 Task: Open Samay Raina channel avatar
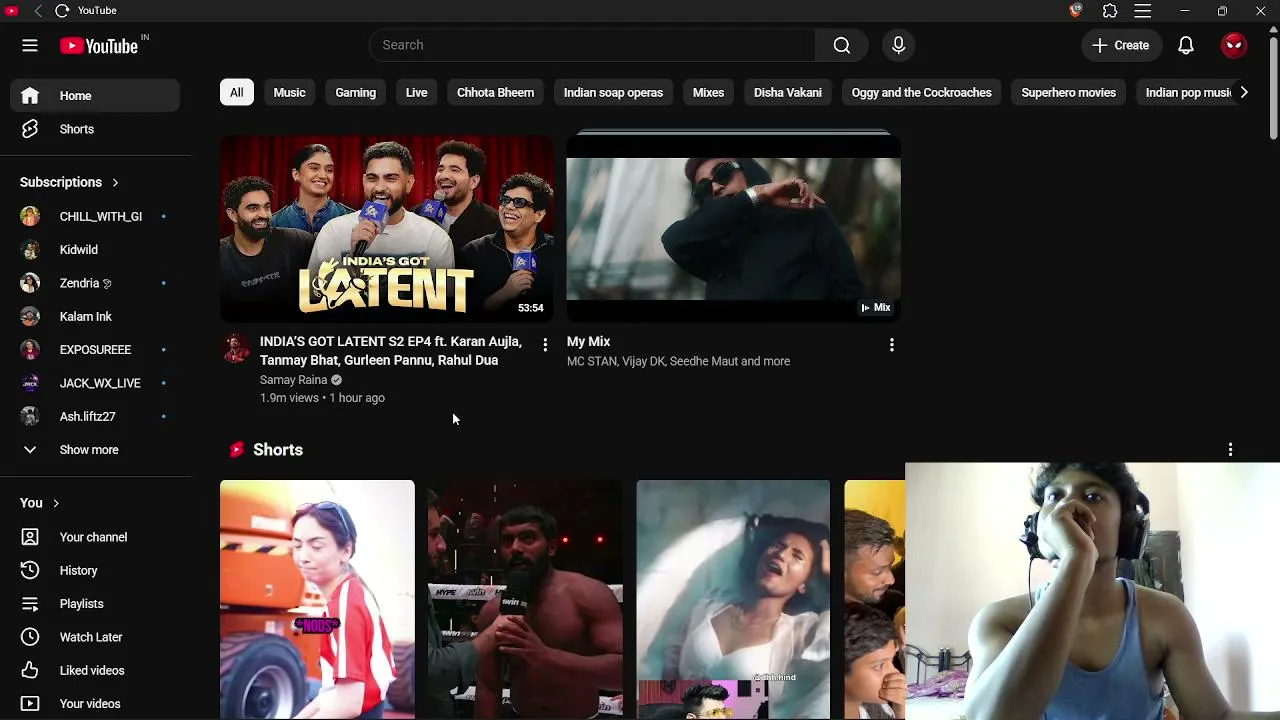click(x=236, y=348)
